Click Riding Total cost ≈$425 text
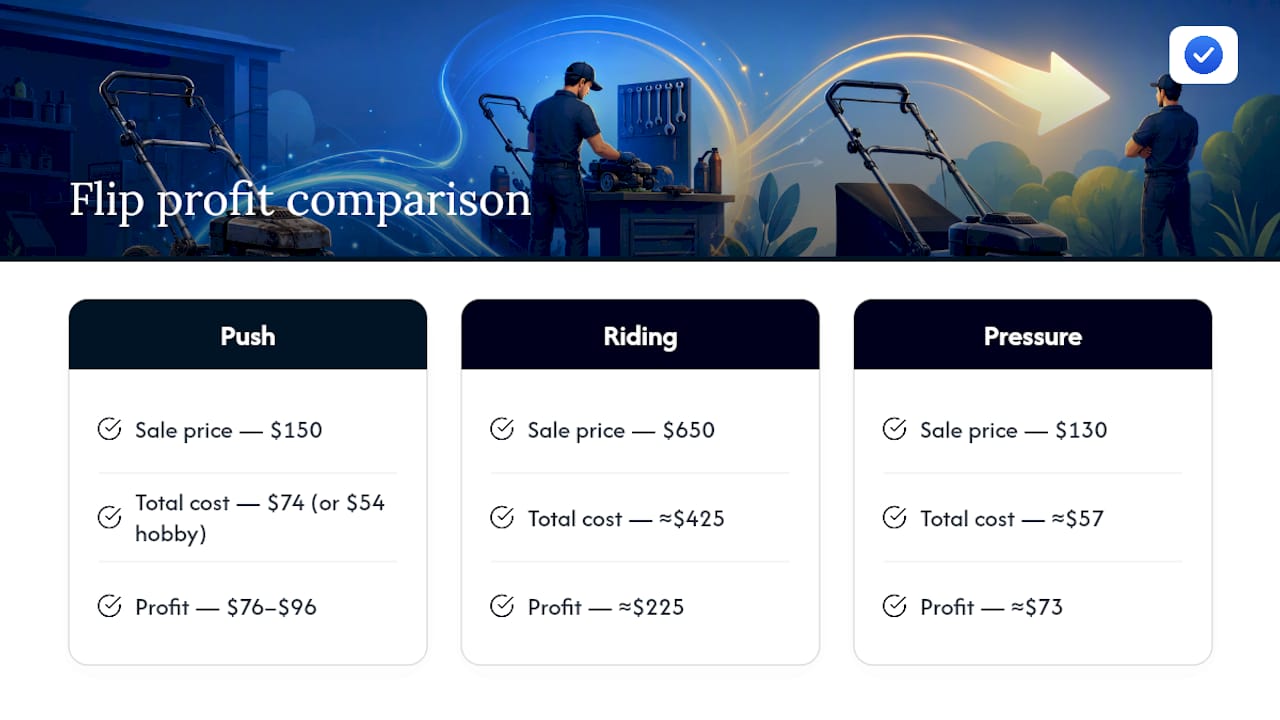Viewport: 1280px width, 720px height. click(626, 518)
